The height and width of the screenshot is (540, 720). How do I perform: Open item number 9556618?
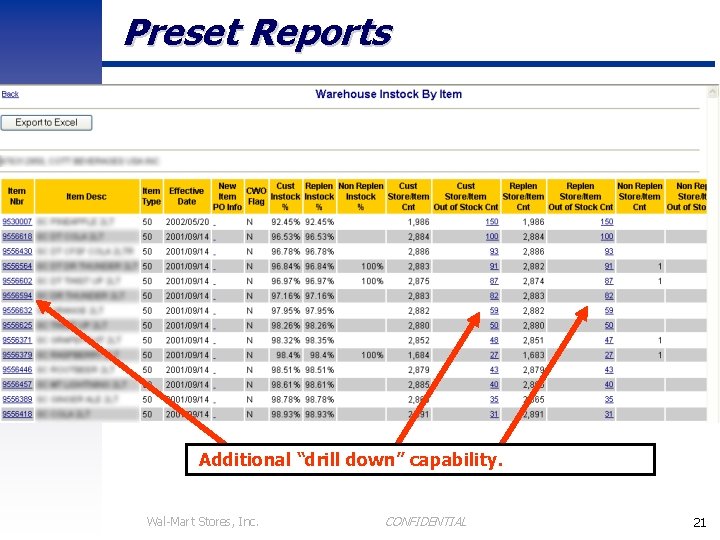tap(17, 236)
